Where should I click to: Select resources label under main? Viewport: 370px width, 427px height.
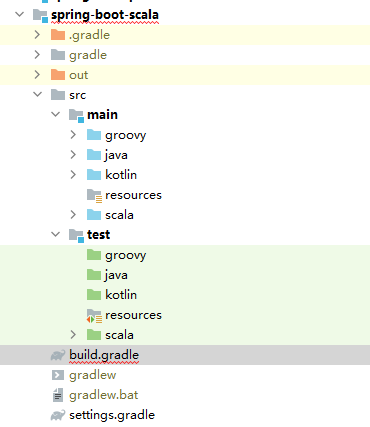(x=133, y=195)
